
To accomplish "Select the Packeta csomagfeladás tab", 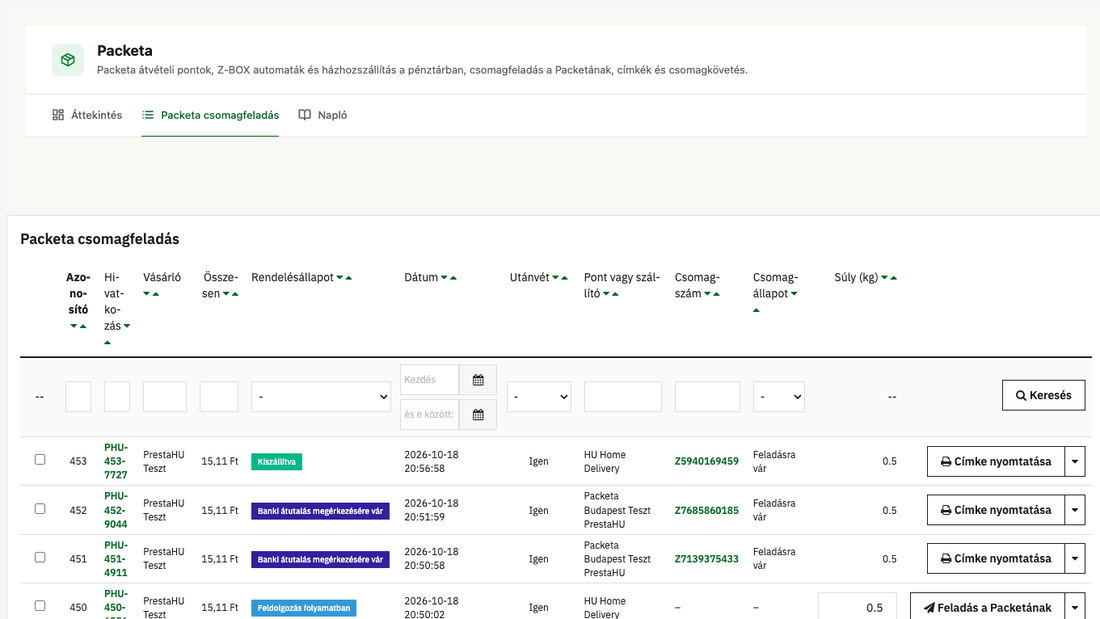I will [210, 115].
